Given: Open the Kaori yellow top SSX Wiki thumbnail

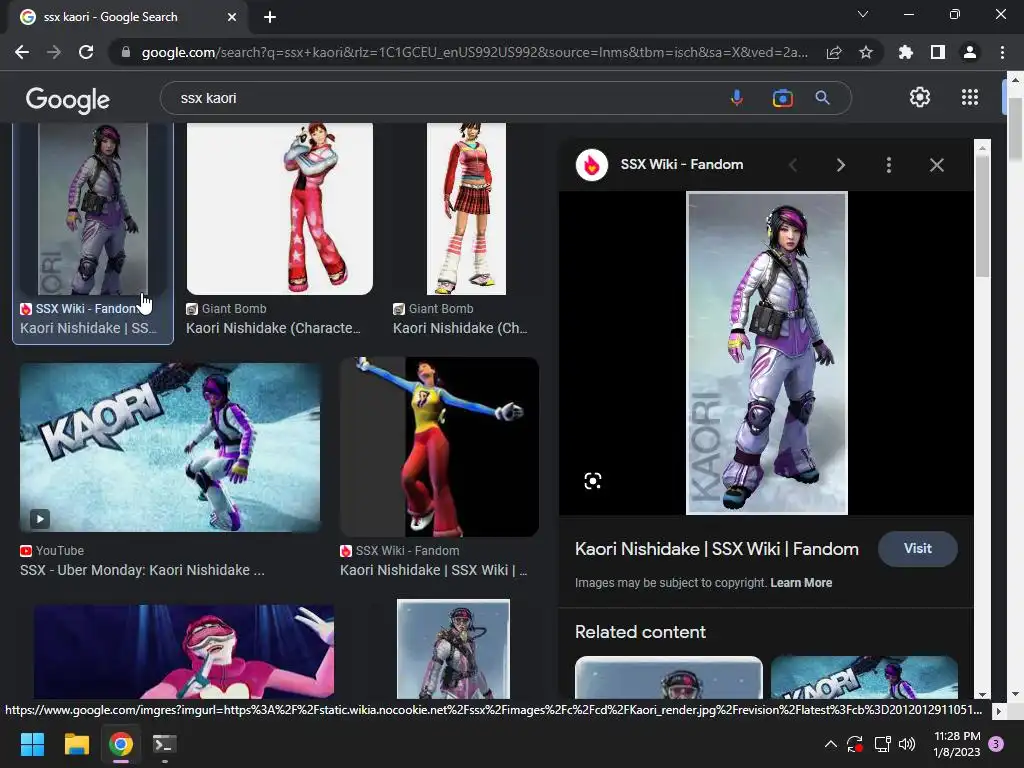Looking at the screenshot, I should [x=439, y=447].
